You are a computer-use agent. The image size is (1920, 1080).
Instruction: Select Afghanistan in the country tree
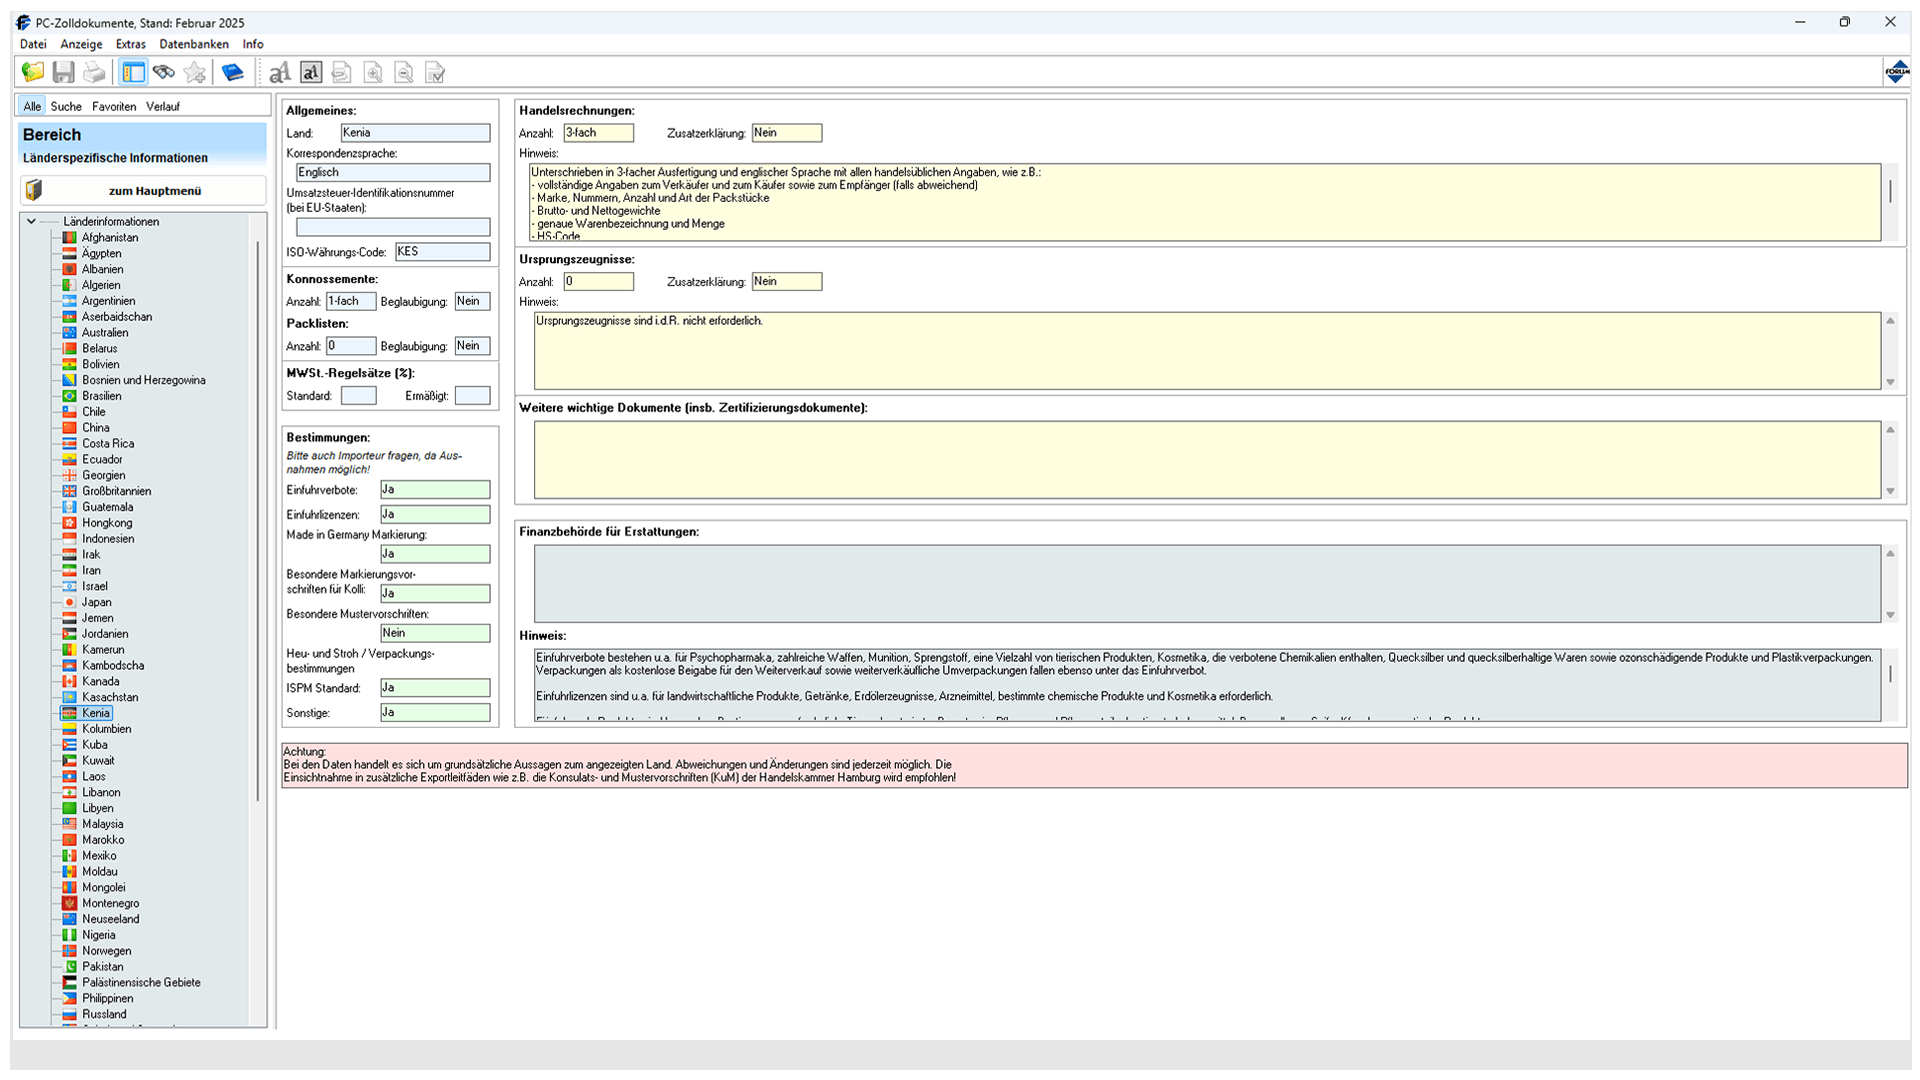[110, 238]
